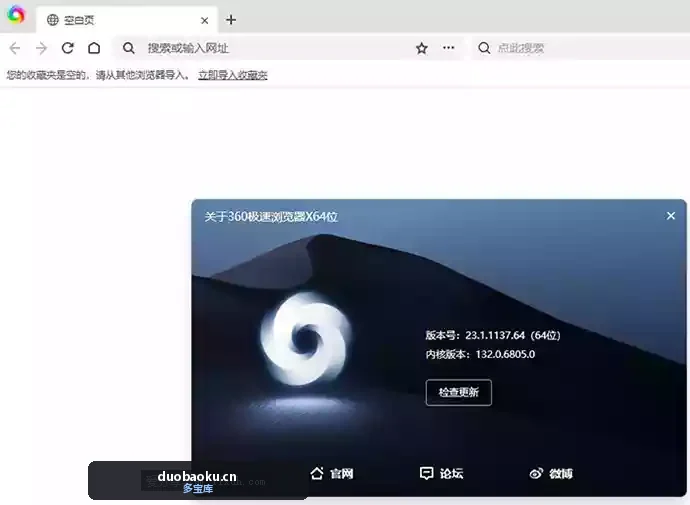The image size is (690, 505).
Task: Close the 空白页 tab
Action: pyautogui.click(x=205, y=20)
